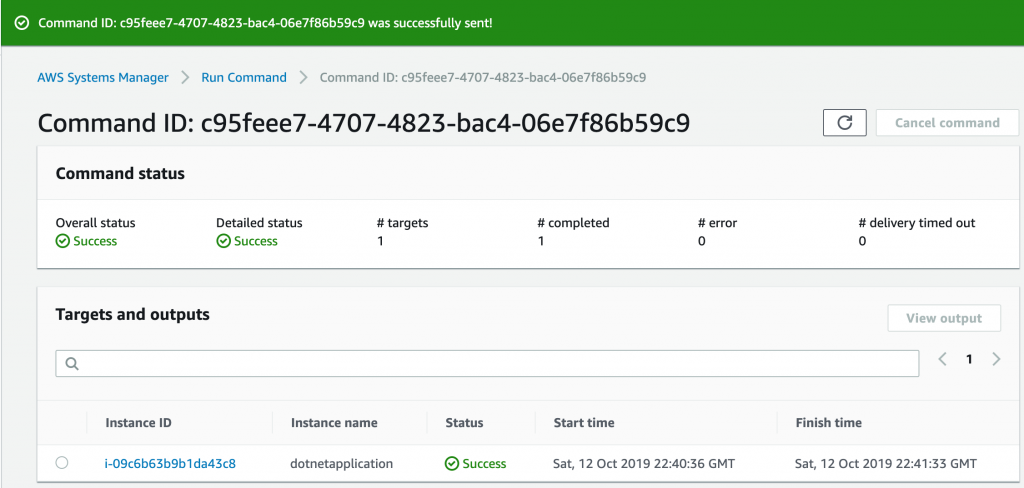1024x488 pixels.
Task: Click the check icon beside Overall status Success
Action: pyautogui.click(x=63, y=242)
